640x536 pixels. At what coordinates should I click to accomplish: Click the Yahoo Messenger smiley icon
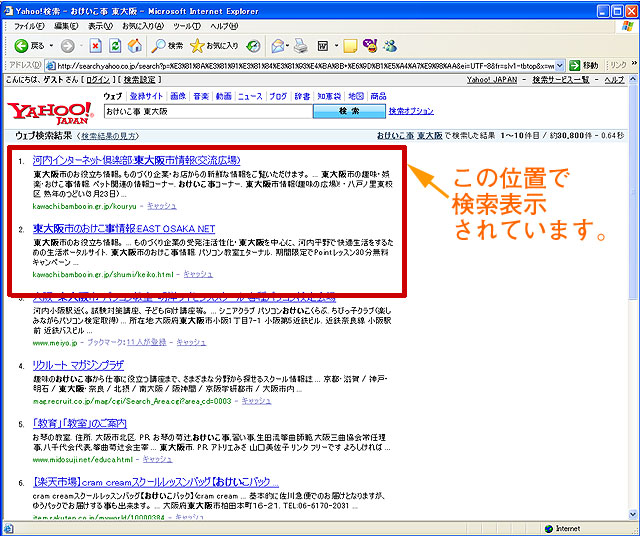[371, 46]
